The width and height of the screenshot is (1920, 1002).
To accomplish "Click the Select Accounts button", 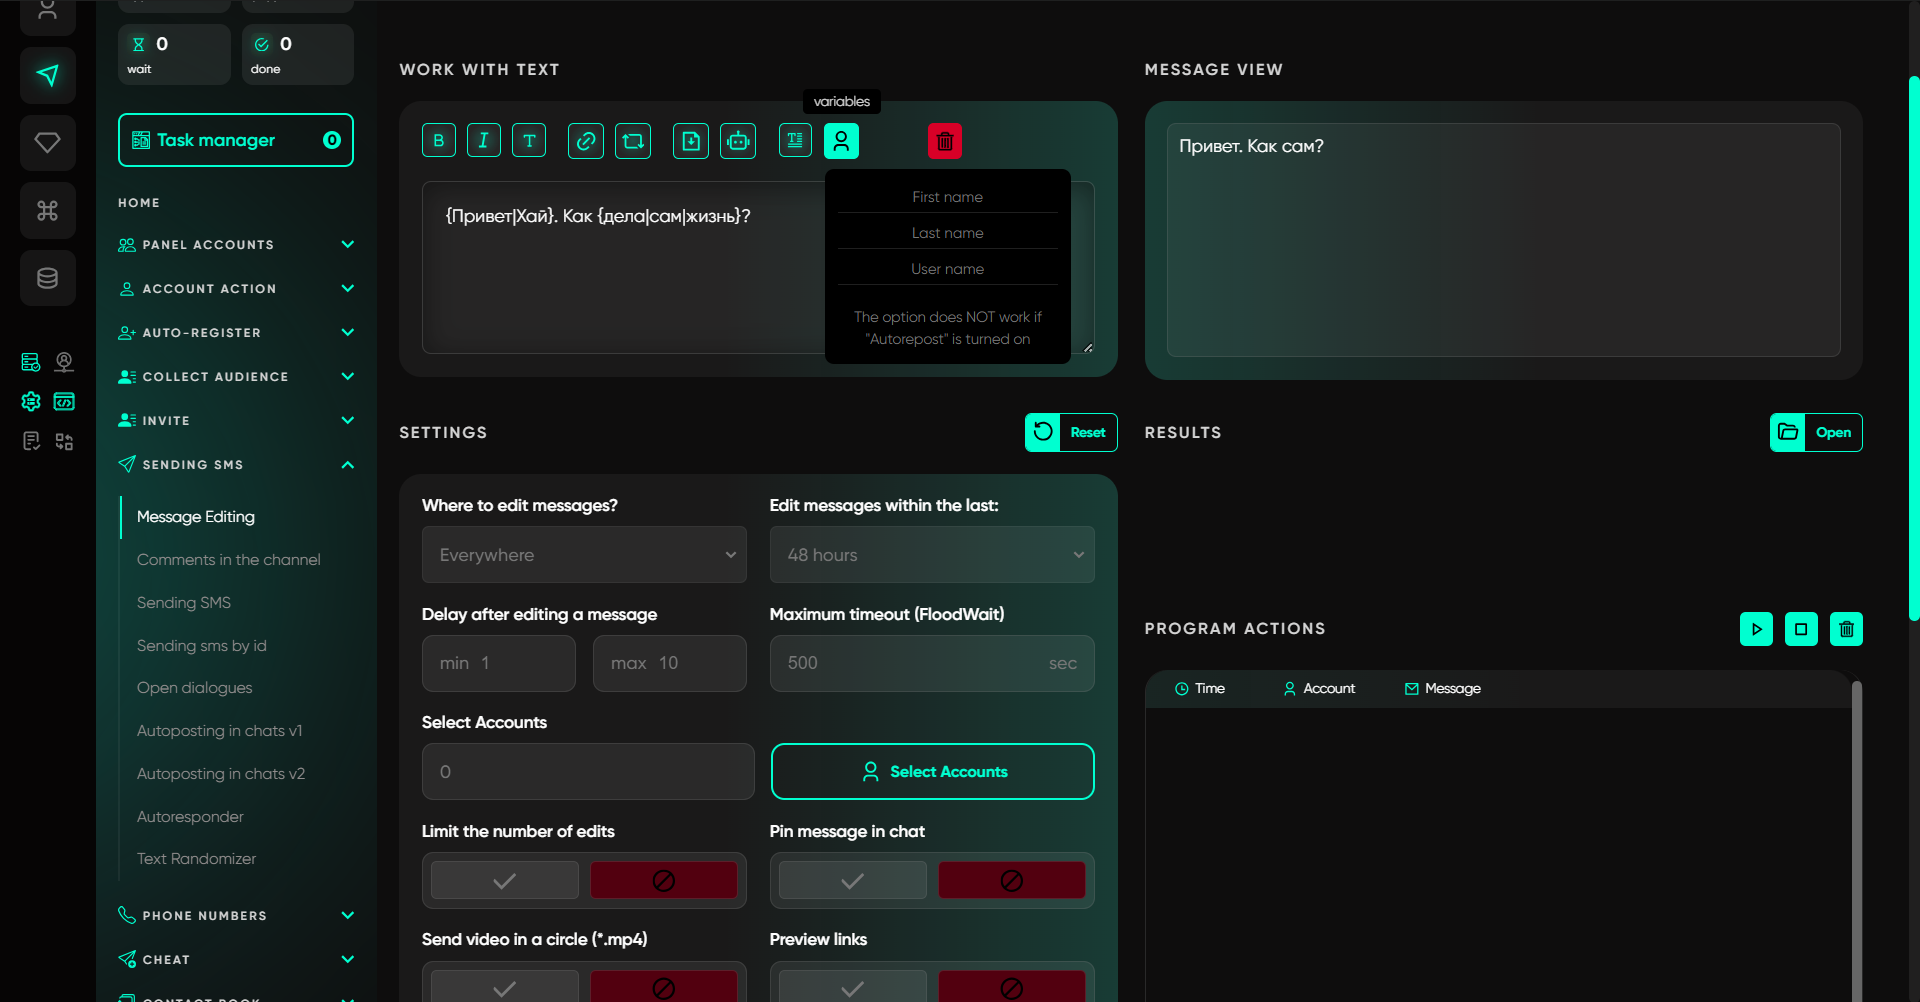I will (932, 772).
